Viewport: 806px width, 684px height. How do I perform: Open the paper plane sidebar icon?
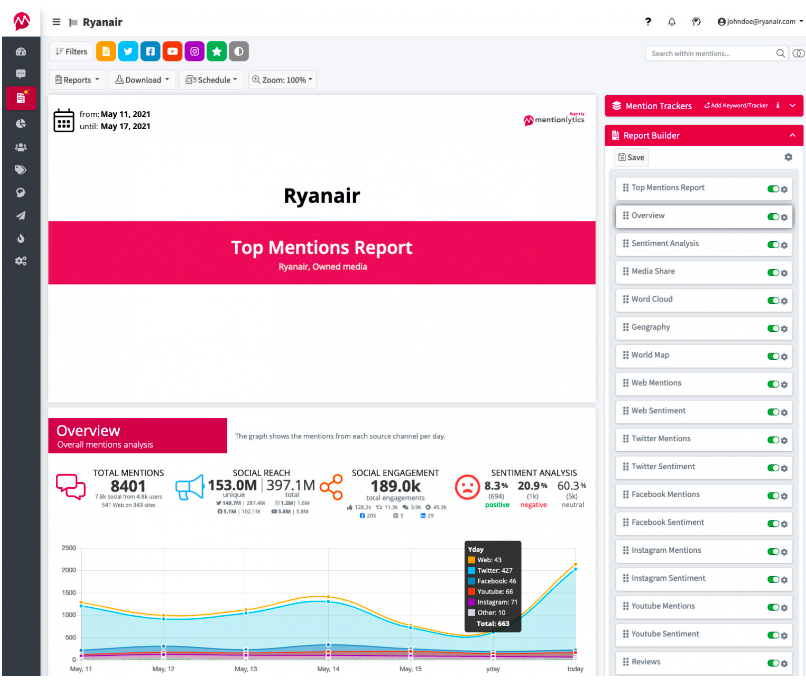pos(21,216)
